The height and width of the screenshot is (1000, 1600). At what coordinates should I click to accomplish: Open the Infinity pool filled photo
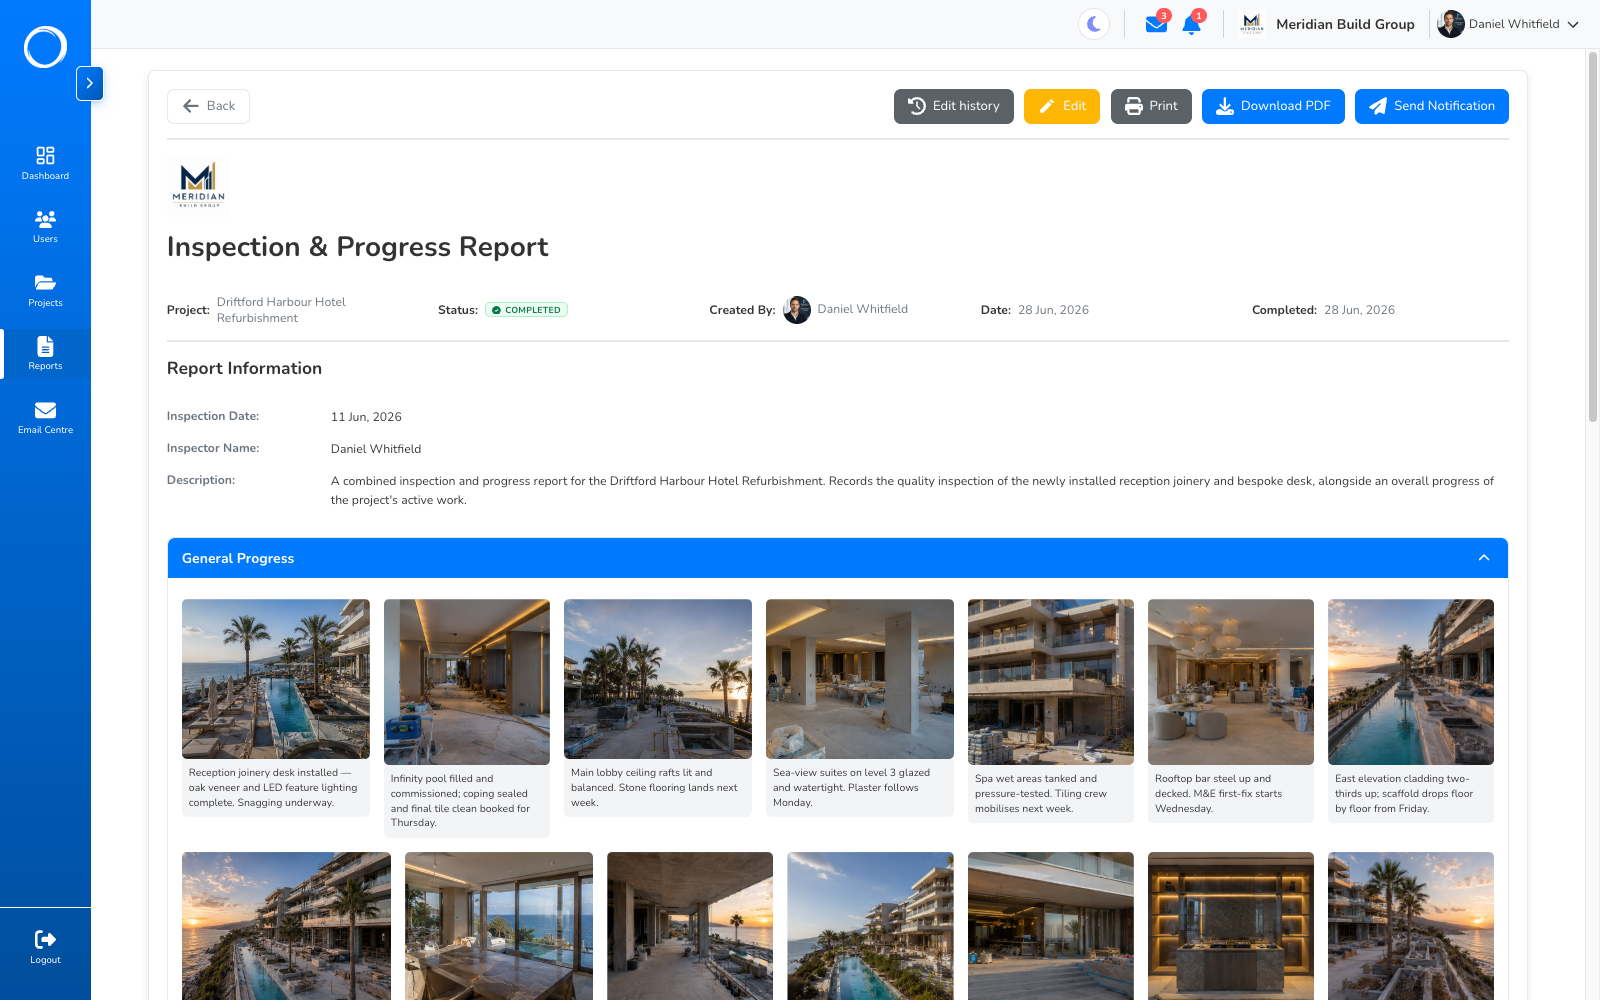(x=467, y=682)
